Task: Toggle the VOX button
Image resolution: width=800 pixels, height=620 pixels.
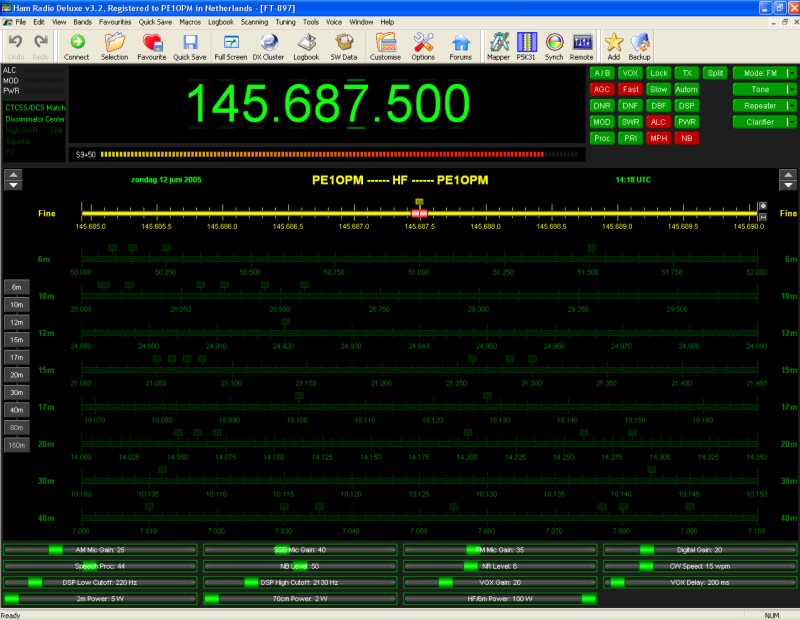Action: [x=630, y=73]
